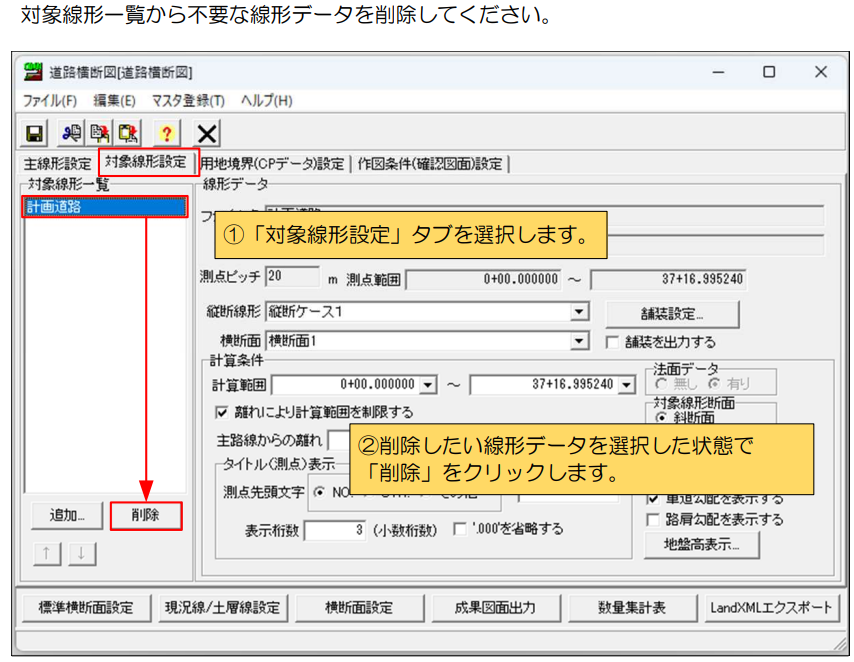This screenshot has height=662, width=854.
Task: Minimize the 道路横断図 window
Action: (718, 72)
